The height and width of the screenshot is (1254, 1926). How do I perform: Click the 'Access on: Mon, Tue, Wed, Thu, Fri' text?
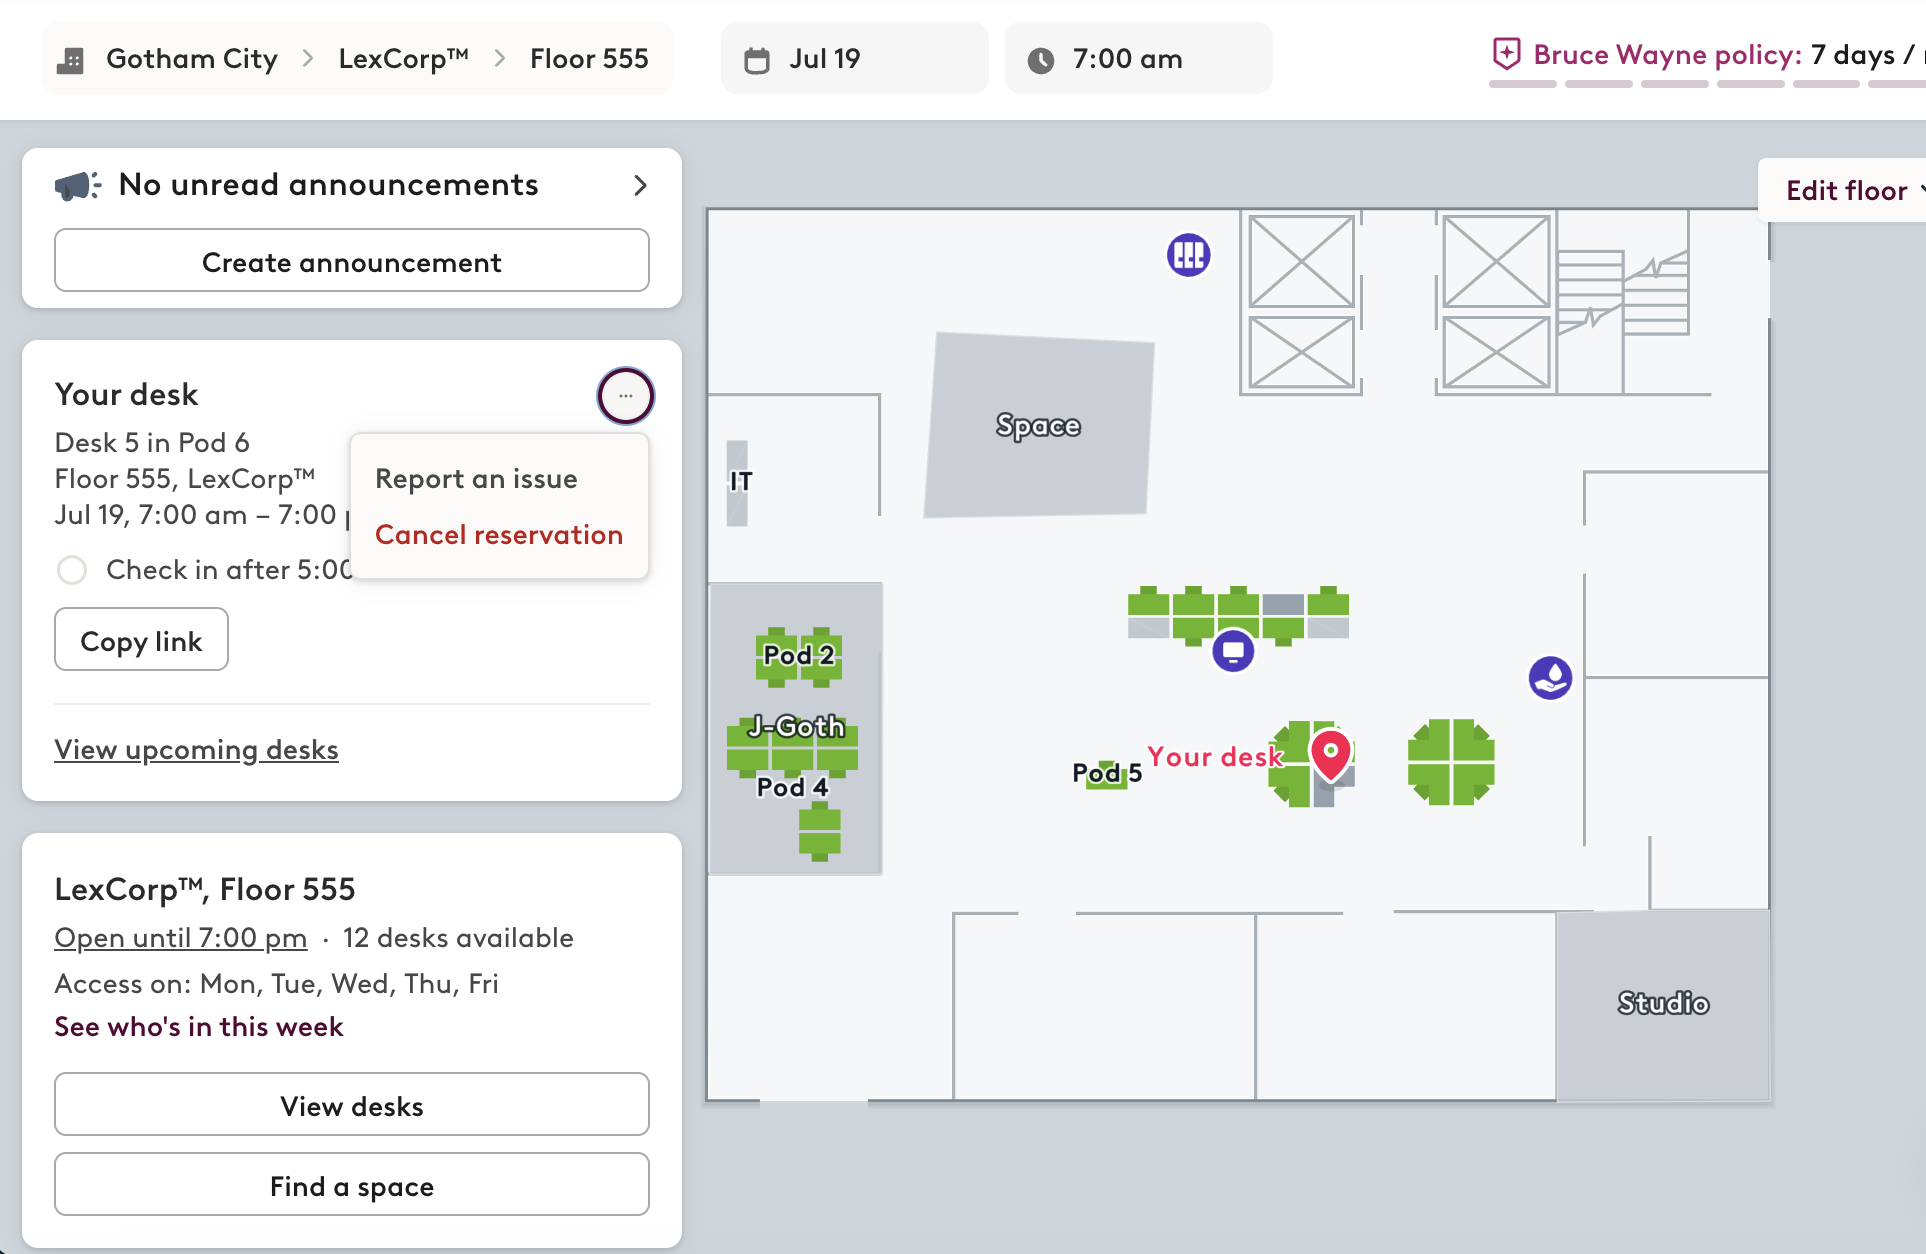pyautogui.click(x=276, y=984)
